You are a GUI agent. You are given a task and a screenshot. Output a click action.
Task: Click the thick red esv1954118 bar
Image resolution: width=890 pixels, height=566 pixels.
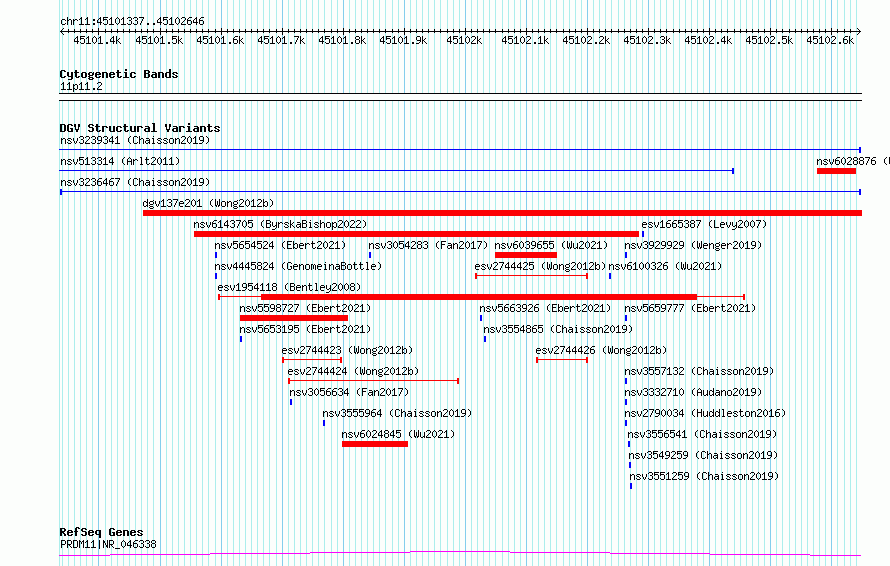pyautogui.click(x=479, y=297)
